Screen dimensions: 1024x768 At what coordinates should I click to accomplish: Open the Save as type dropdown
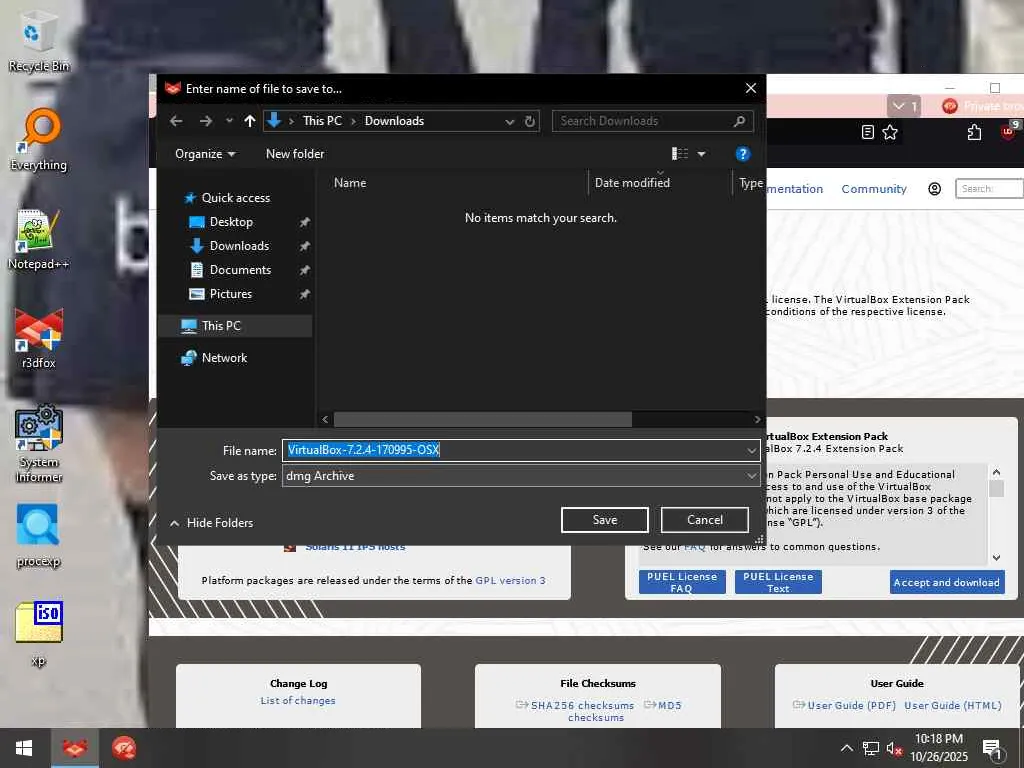(x=521, y=476)
